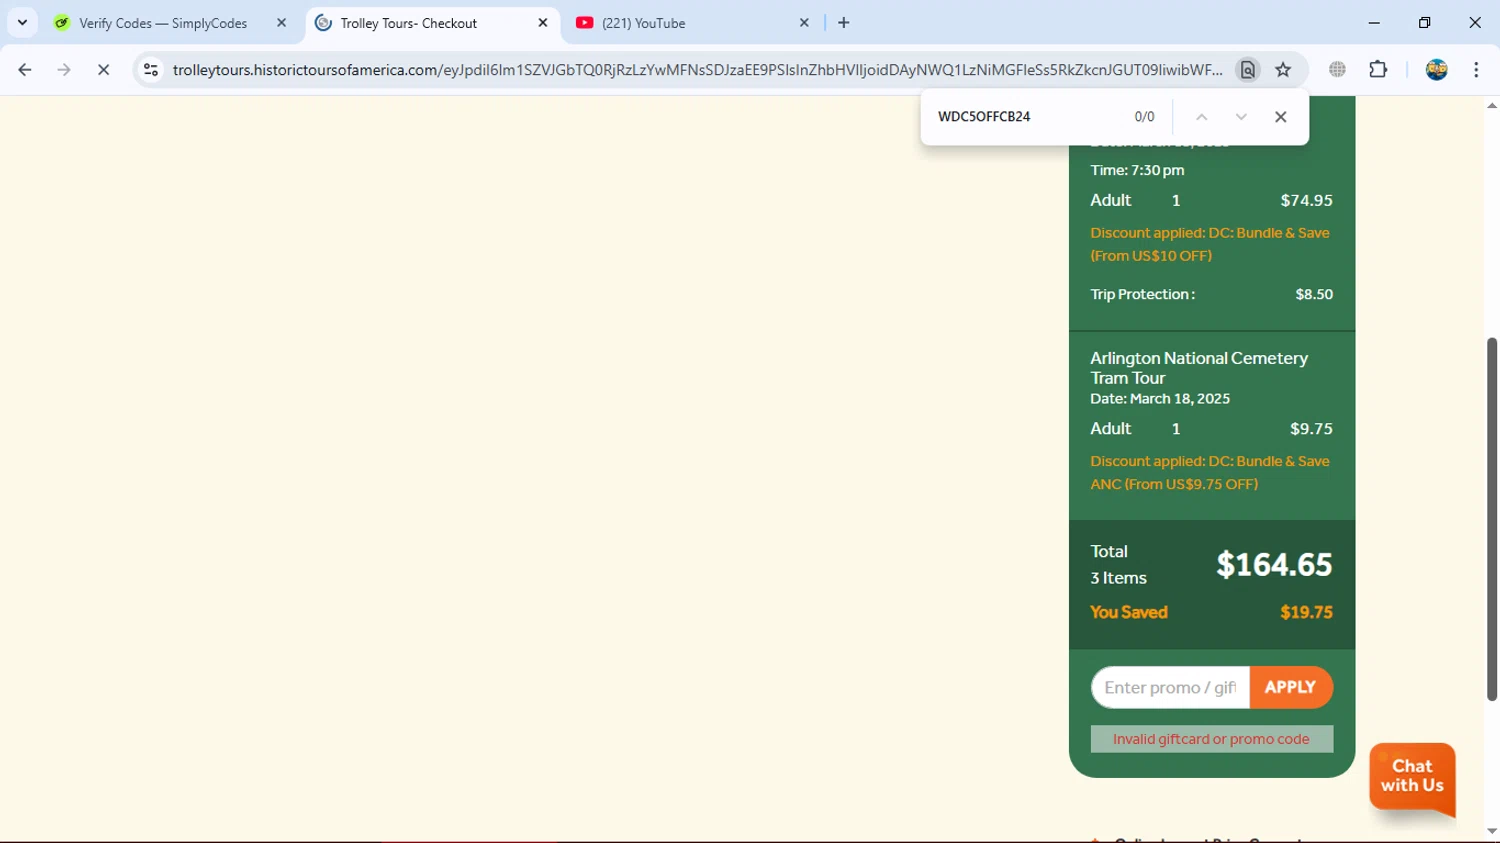Click the address bar URL

[x=697, y=70]
